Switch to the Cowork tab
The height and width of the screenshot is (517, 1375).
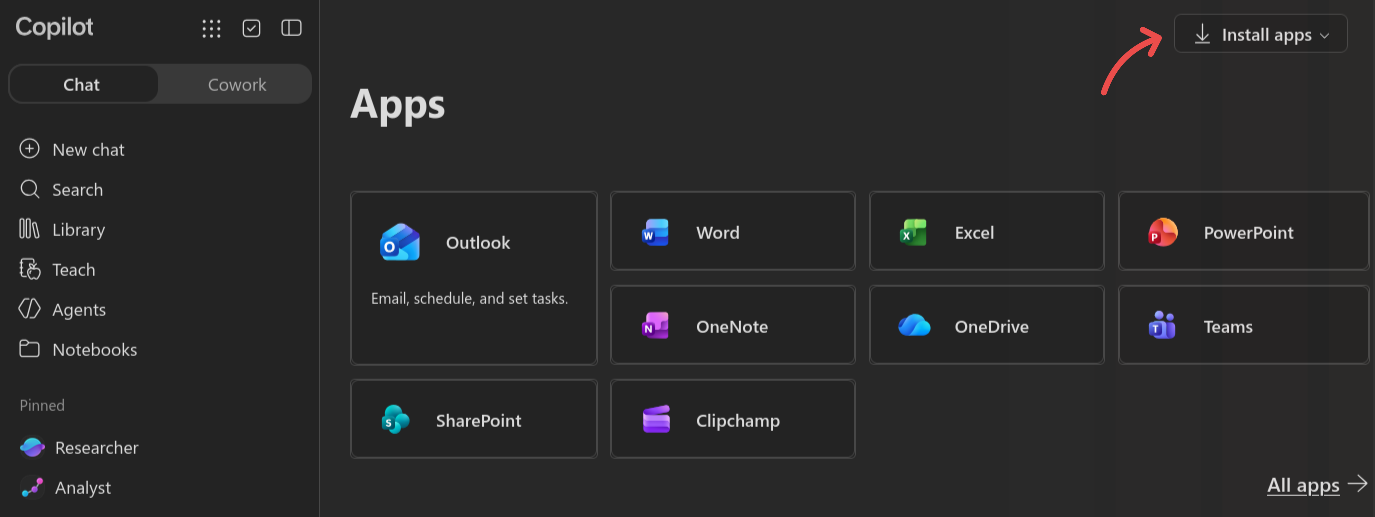pyautogui.click(x=236, y=84)
